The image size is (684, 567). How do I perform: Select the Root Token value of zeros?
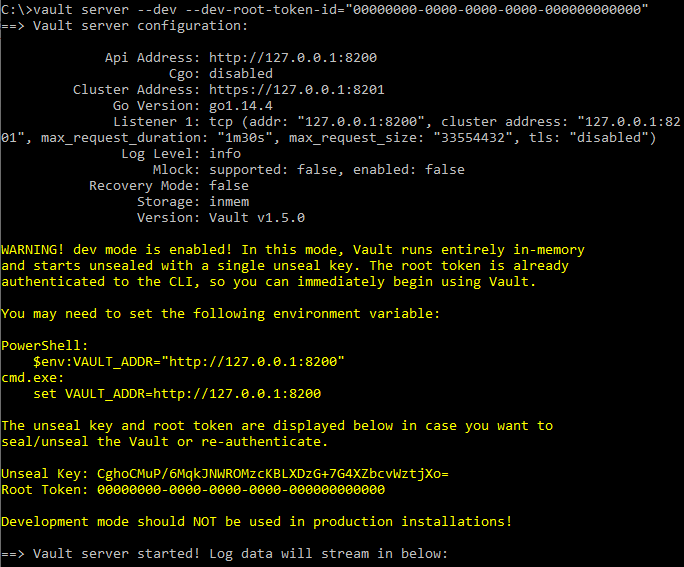[x=241, y=490]
